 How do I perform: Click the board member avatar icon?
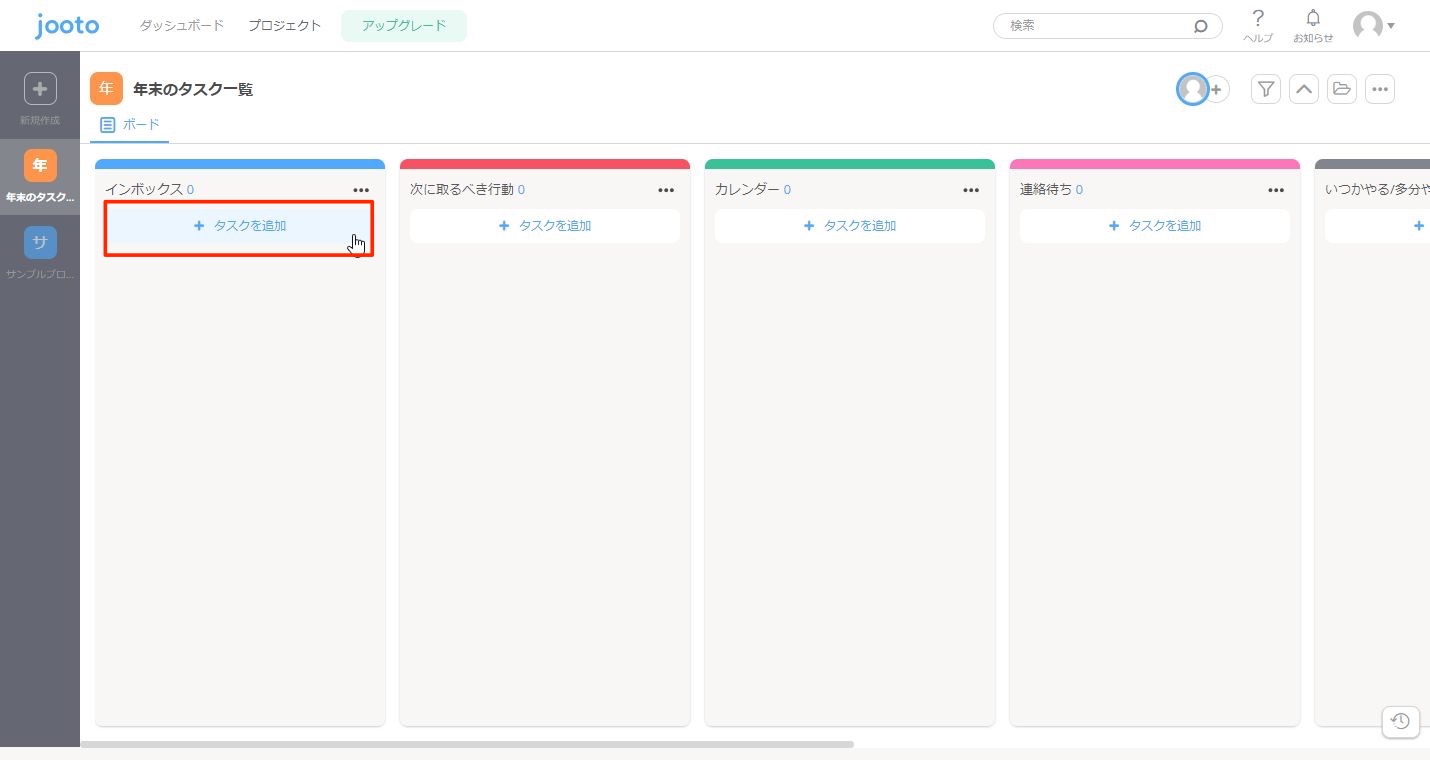pos(1192,89)
